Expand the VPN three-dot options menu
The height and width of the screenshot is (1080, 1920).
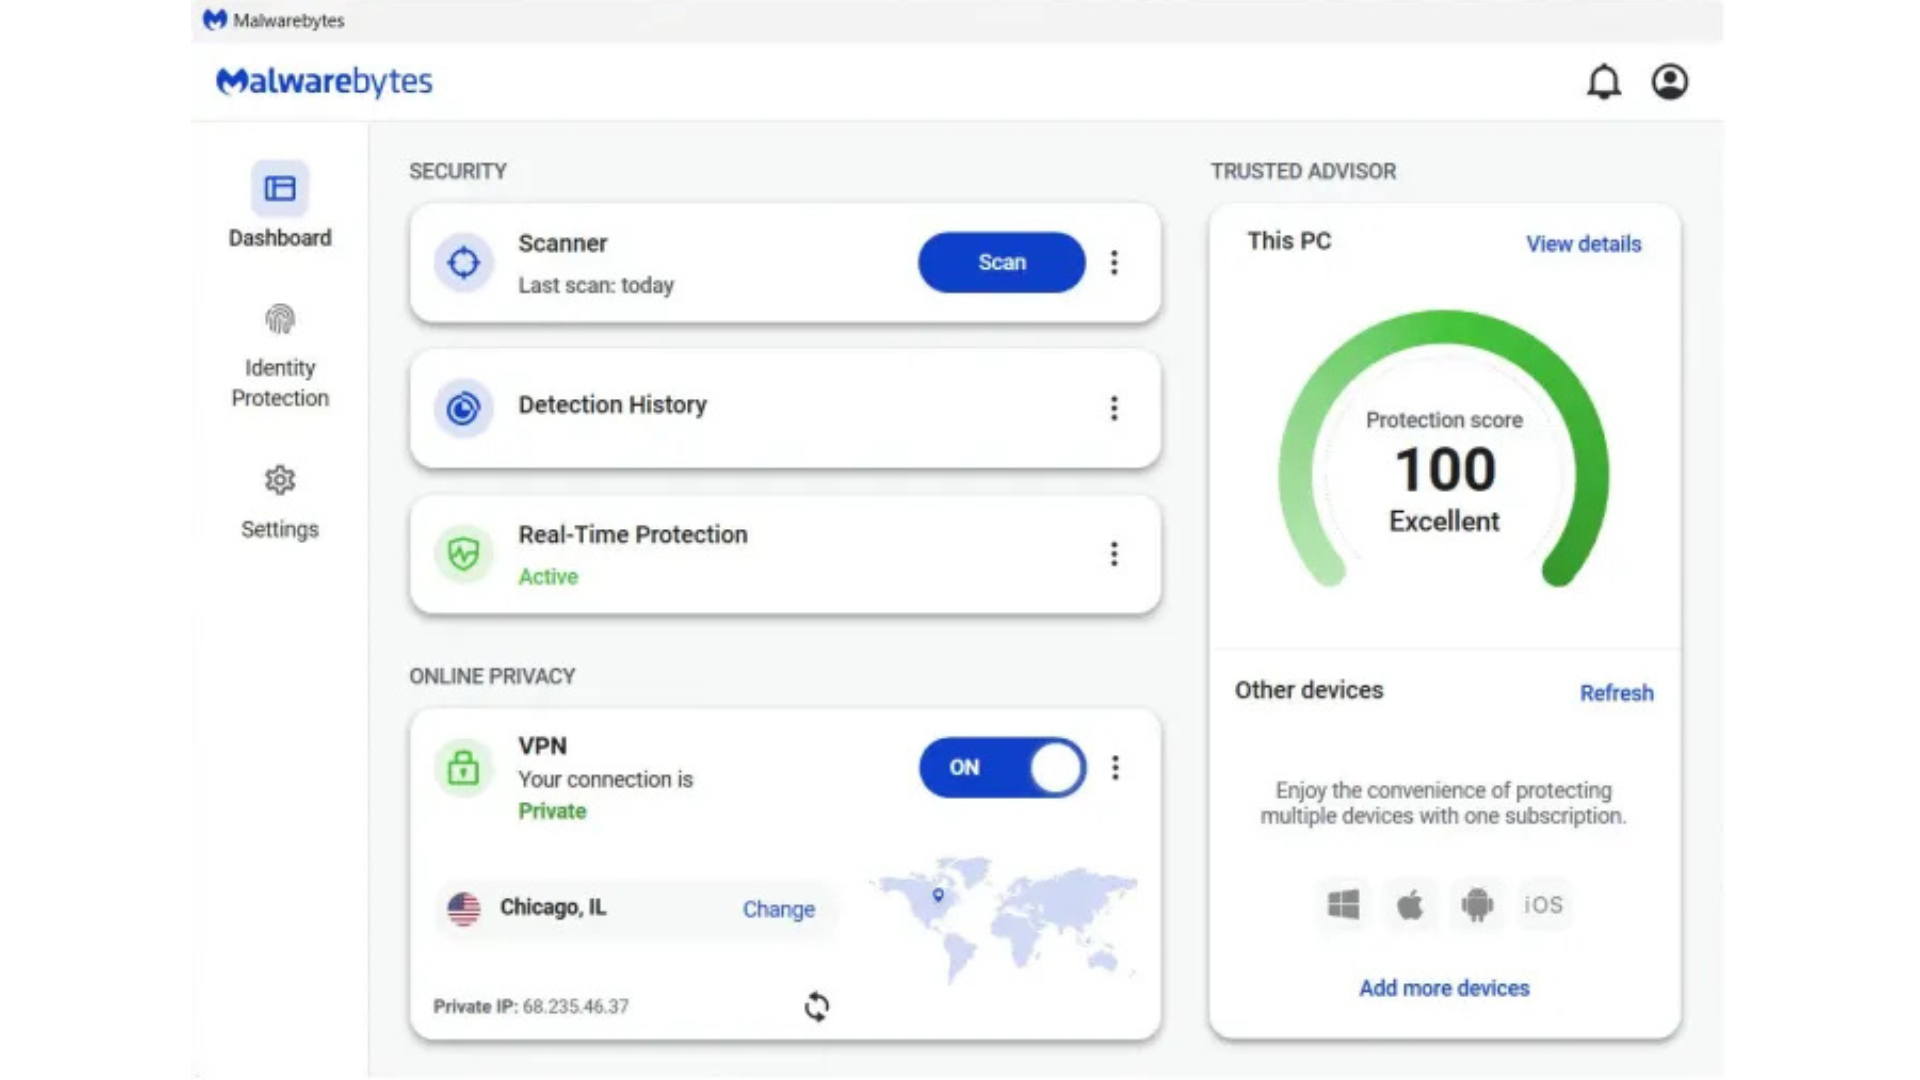[1115, 768]
